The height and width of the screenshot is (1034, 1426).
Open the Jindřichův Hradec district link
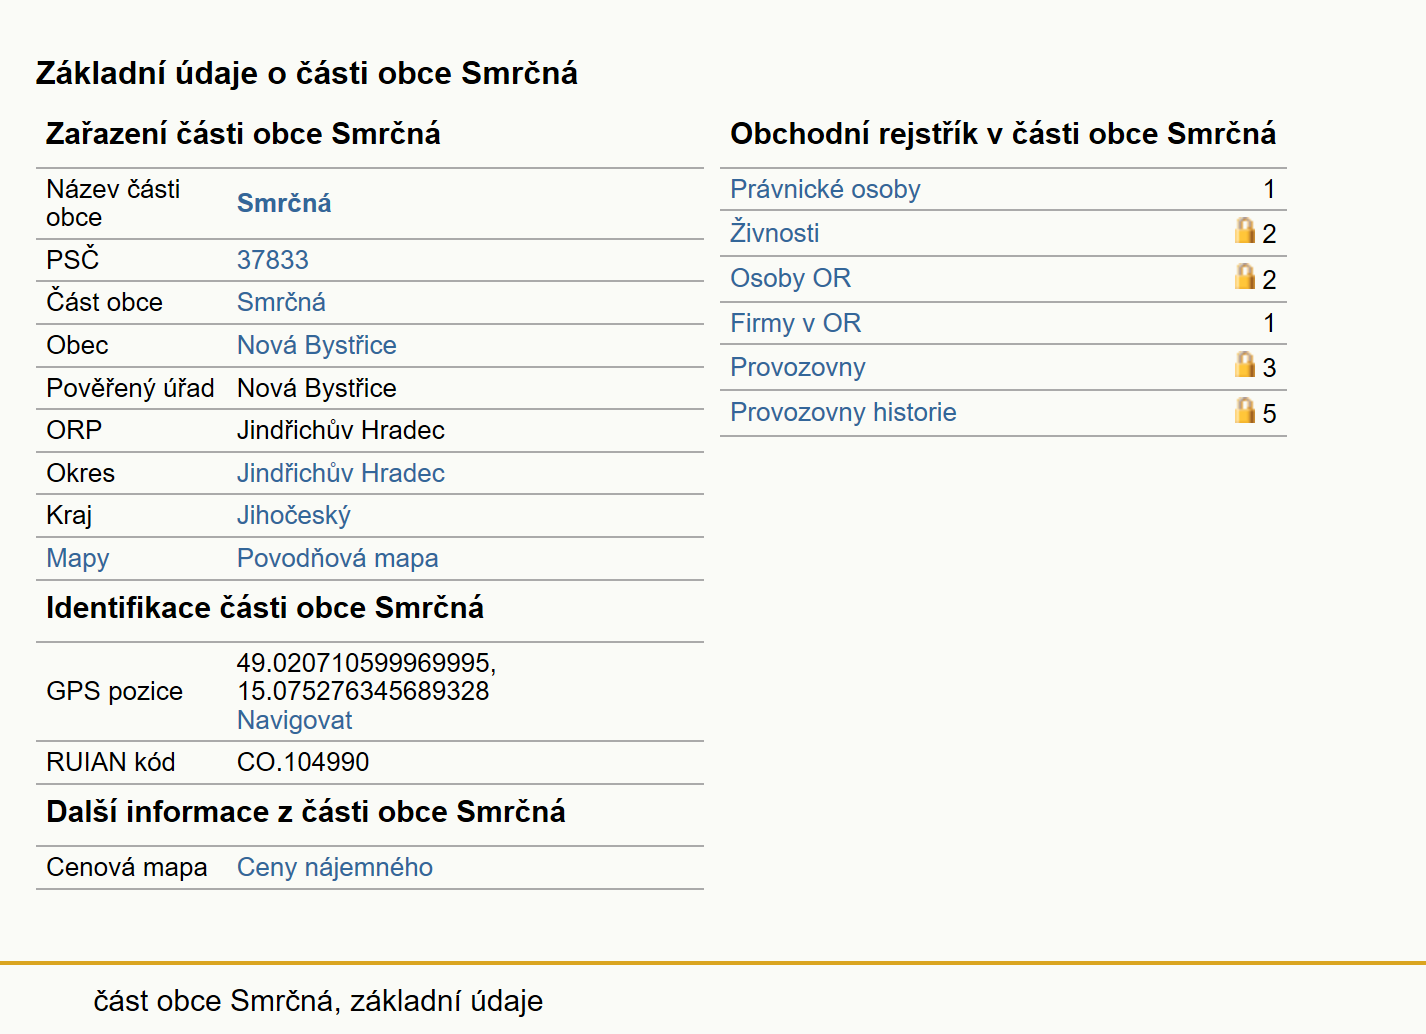[x=340, y=473]
